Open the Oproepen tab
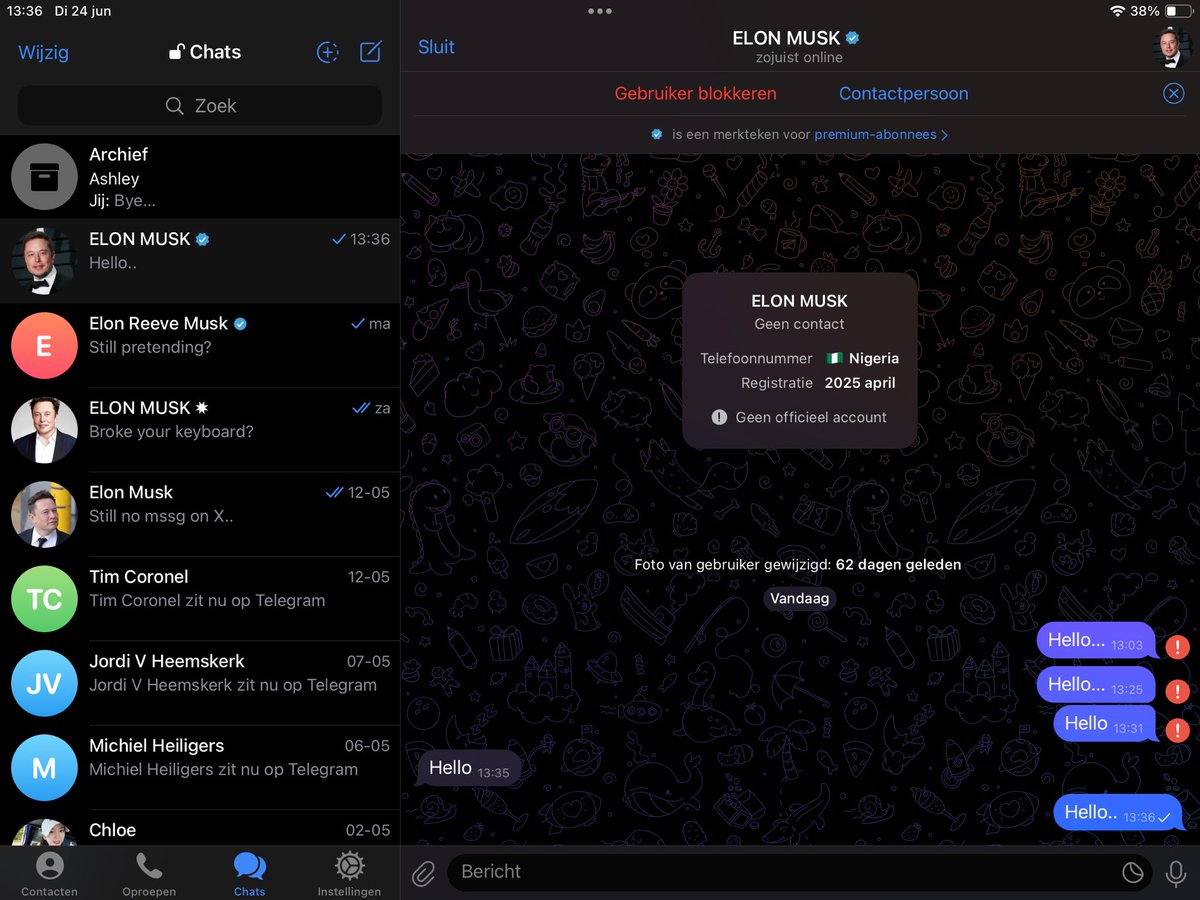The height and width of the screenshot is (900, 1200). [149, 874]
